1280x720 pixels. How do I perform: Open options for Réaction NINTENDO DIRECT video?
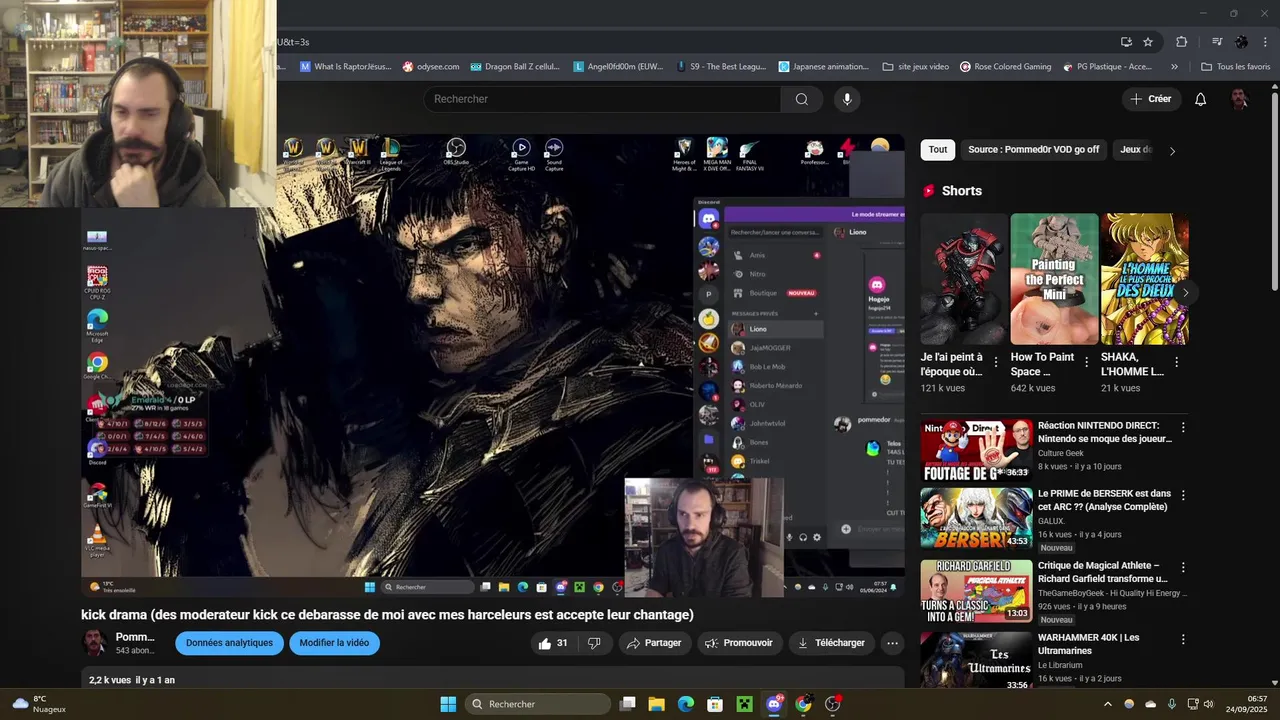[x=1183, y=427]
